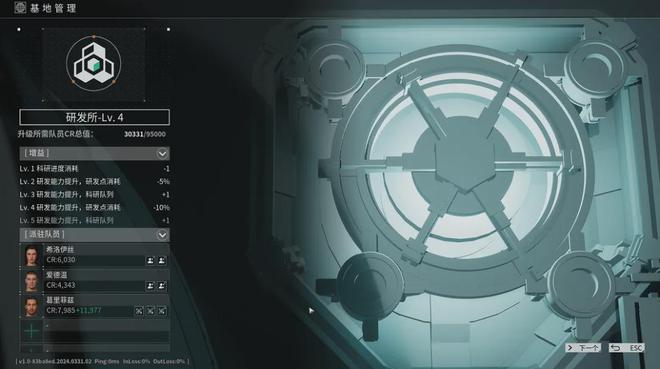This screenshot has height=369, width=660.
Task: Collapse the [派驻队员] section chevron
Action: 162,235
